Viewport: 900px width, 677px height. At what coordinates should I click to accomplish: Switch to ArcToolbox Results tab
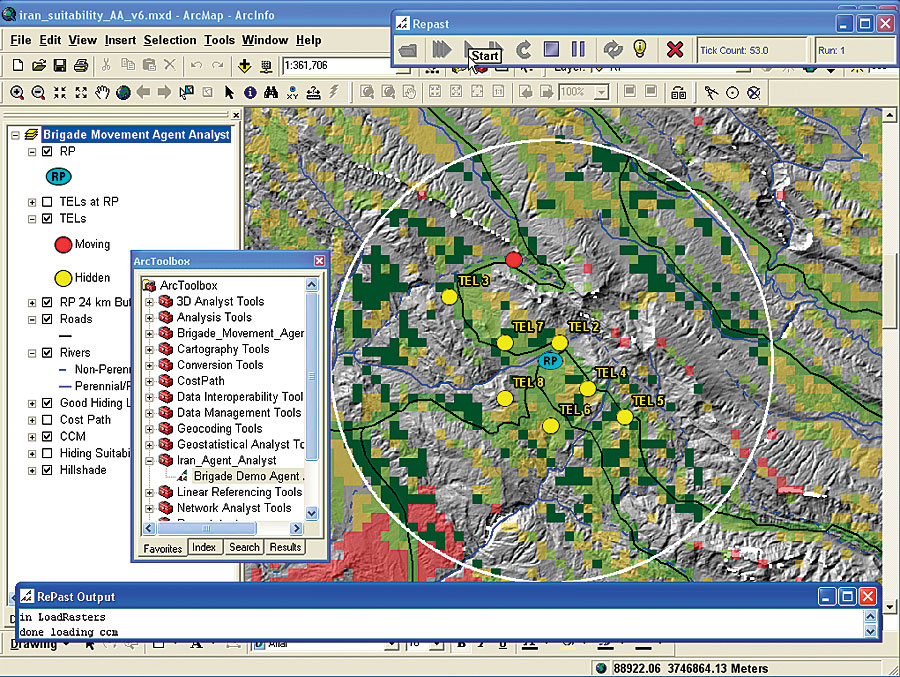(x=285, y=547)
